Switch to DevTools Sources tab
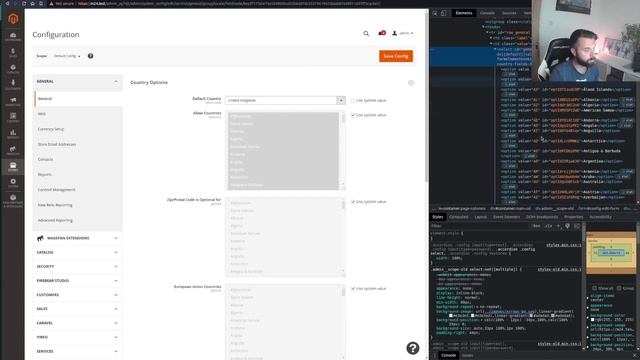 [x=509, y=13]
